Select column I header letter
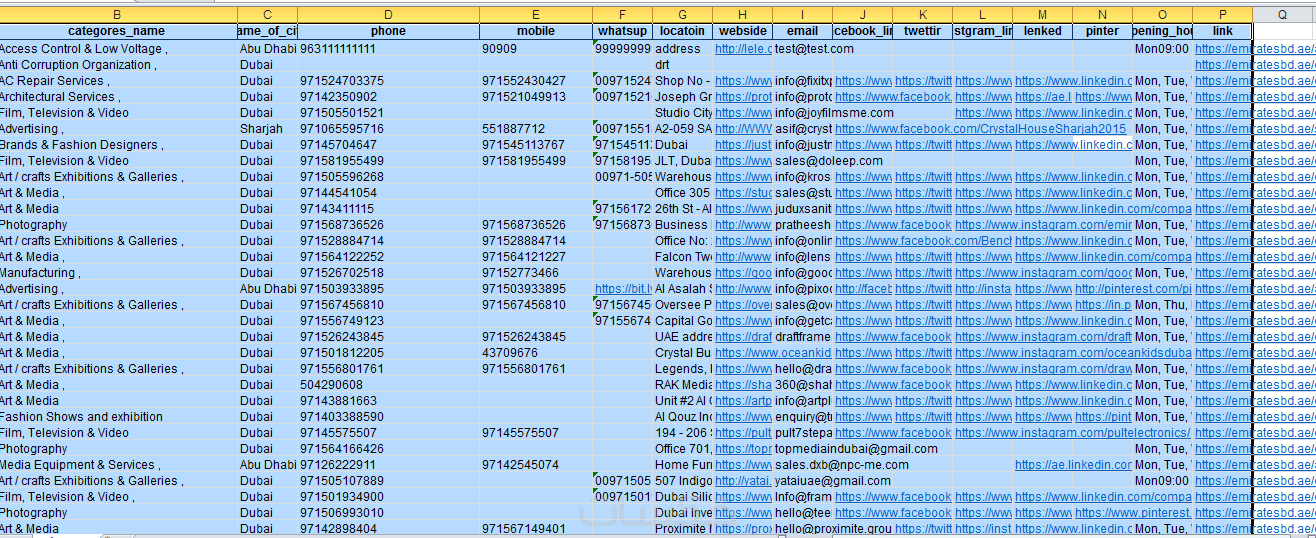The height and width of the screenshot is (538, 1316). pyautogui.click(x=802, y=15)
